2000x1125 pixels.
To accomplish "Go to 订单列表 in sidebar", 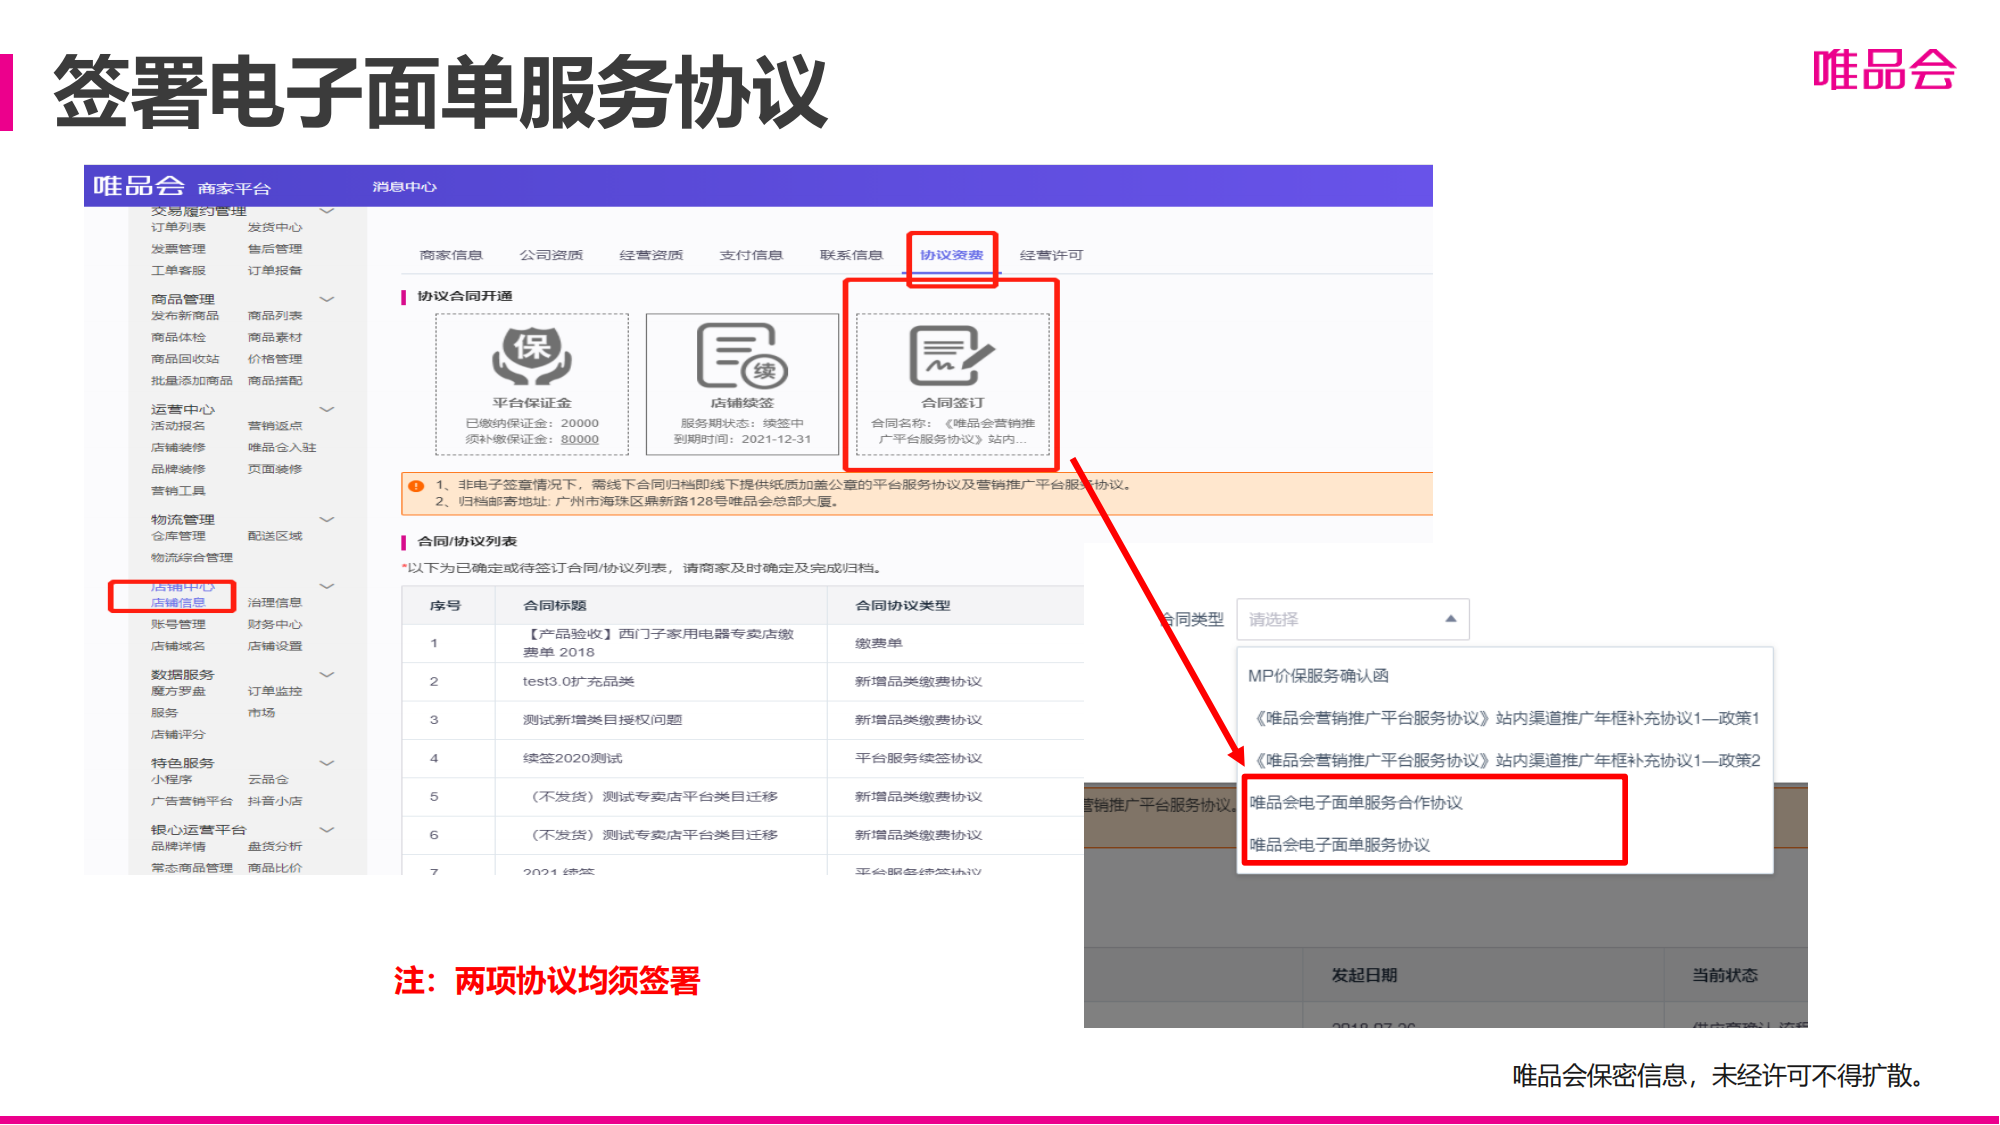I will pyautogui.click(x=178, y=227).
